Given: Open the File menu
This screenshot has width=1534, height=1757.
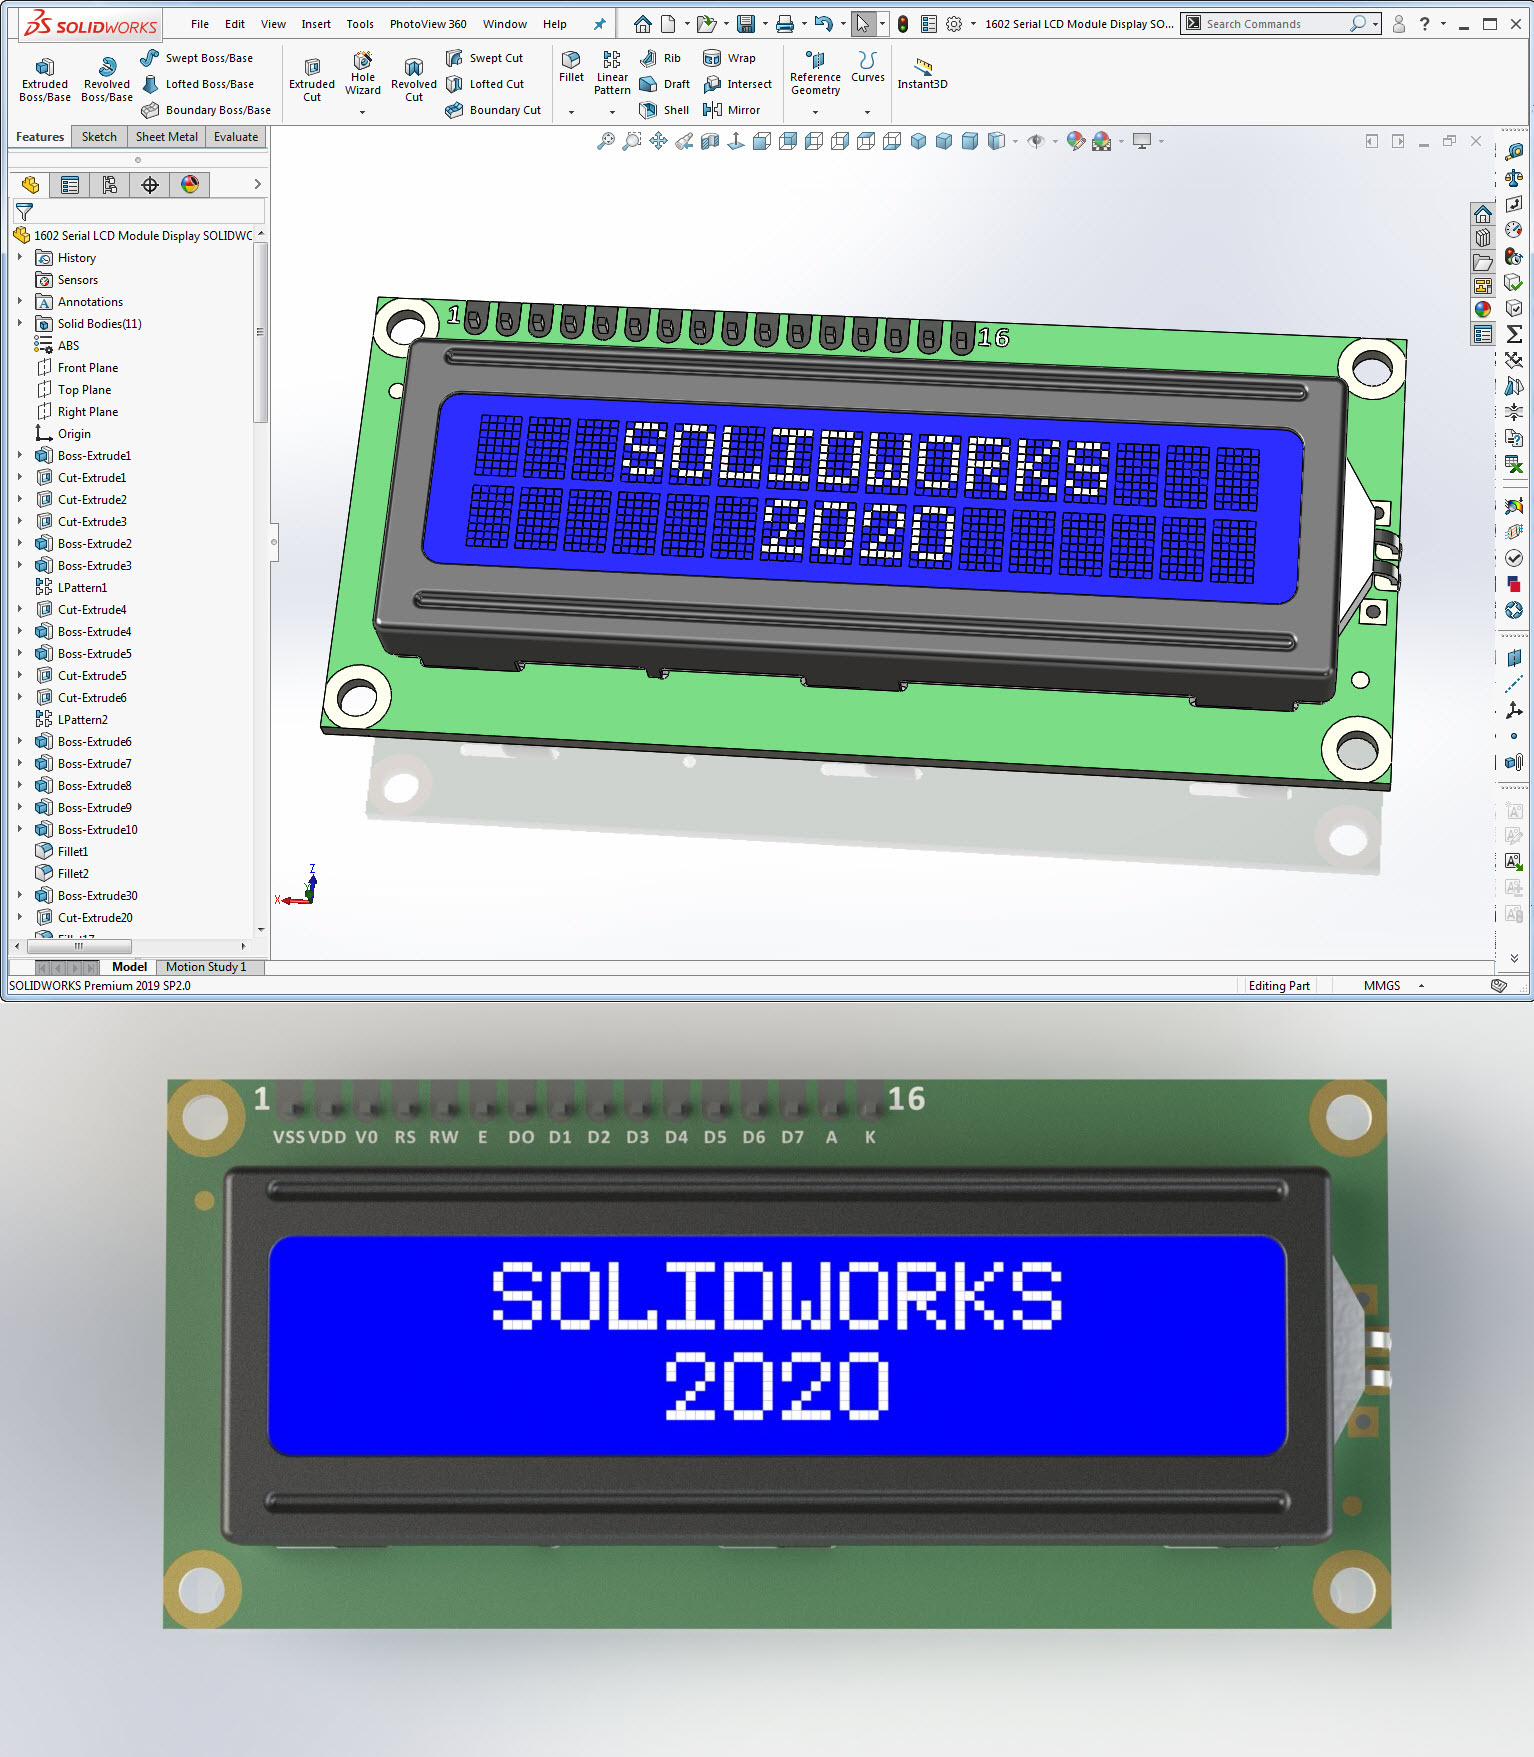Looking at the screenshot, I should (x=200, y=24).
